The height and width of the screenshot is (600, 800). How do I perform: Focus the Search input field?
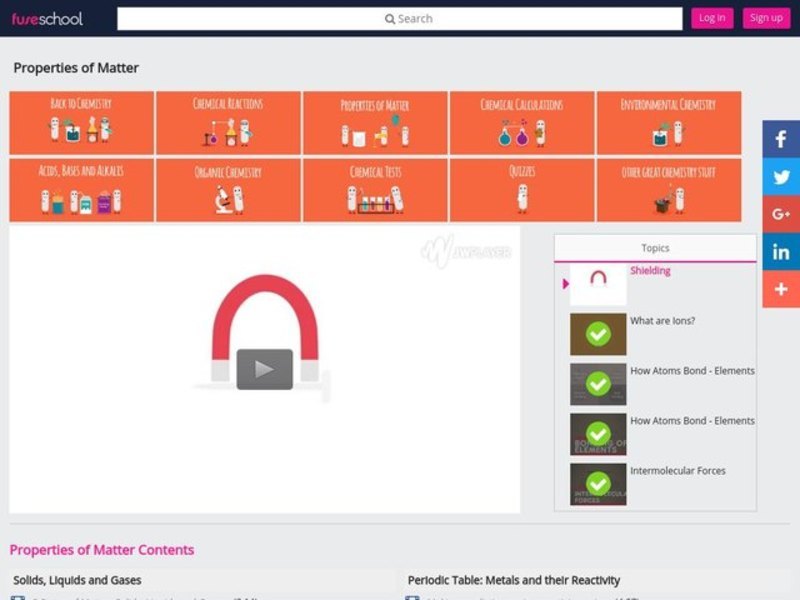(x=400, y=19)
